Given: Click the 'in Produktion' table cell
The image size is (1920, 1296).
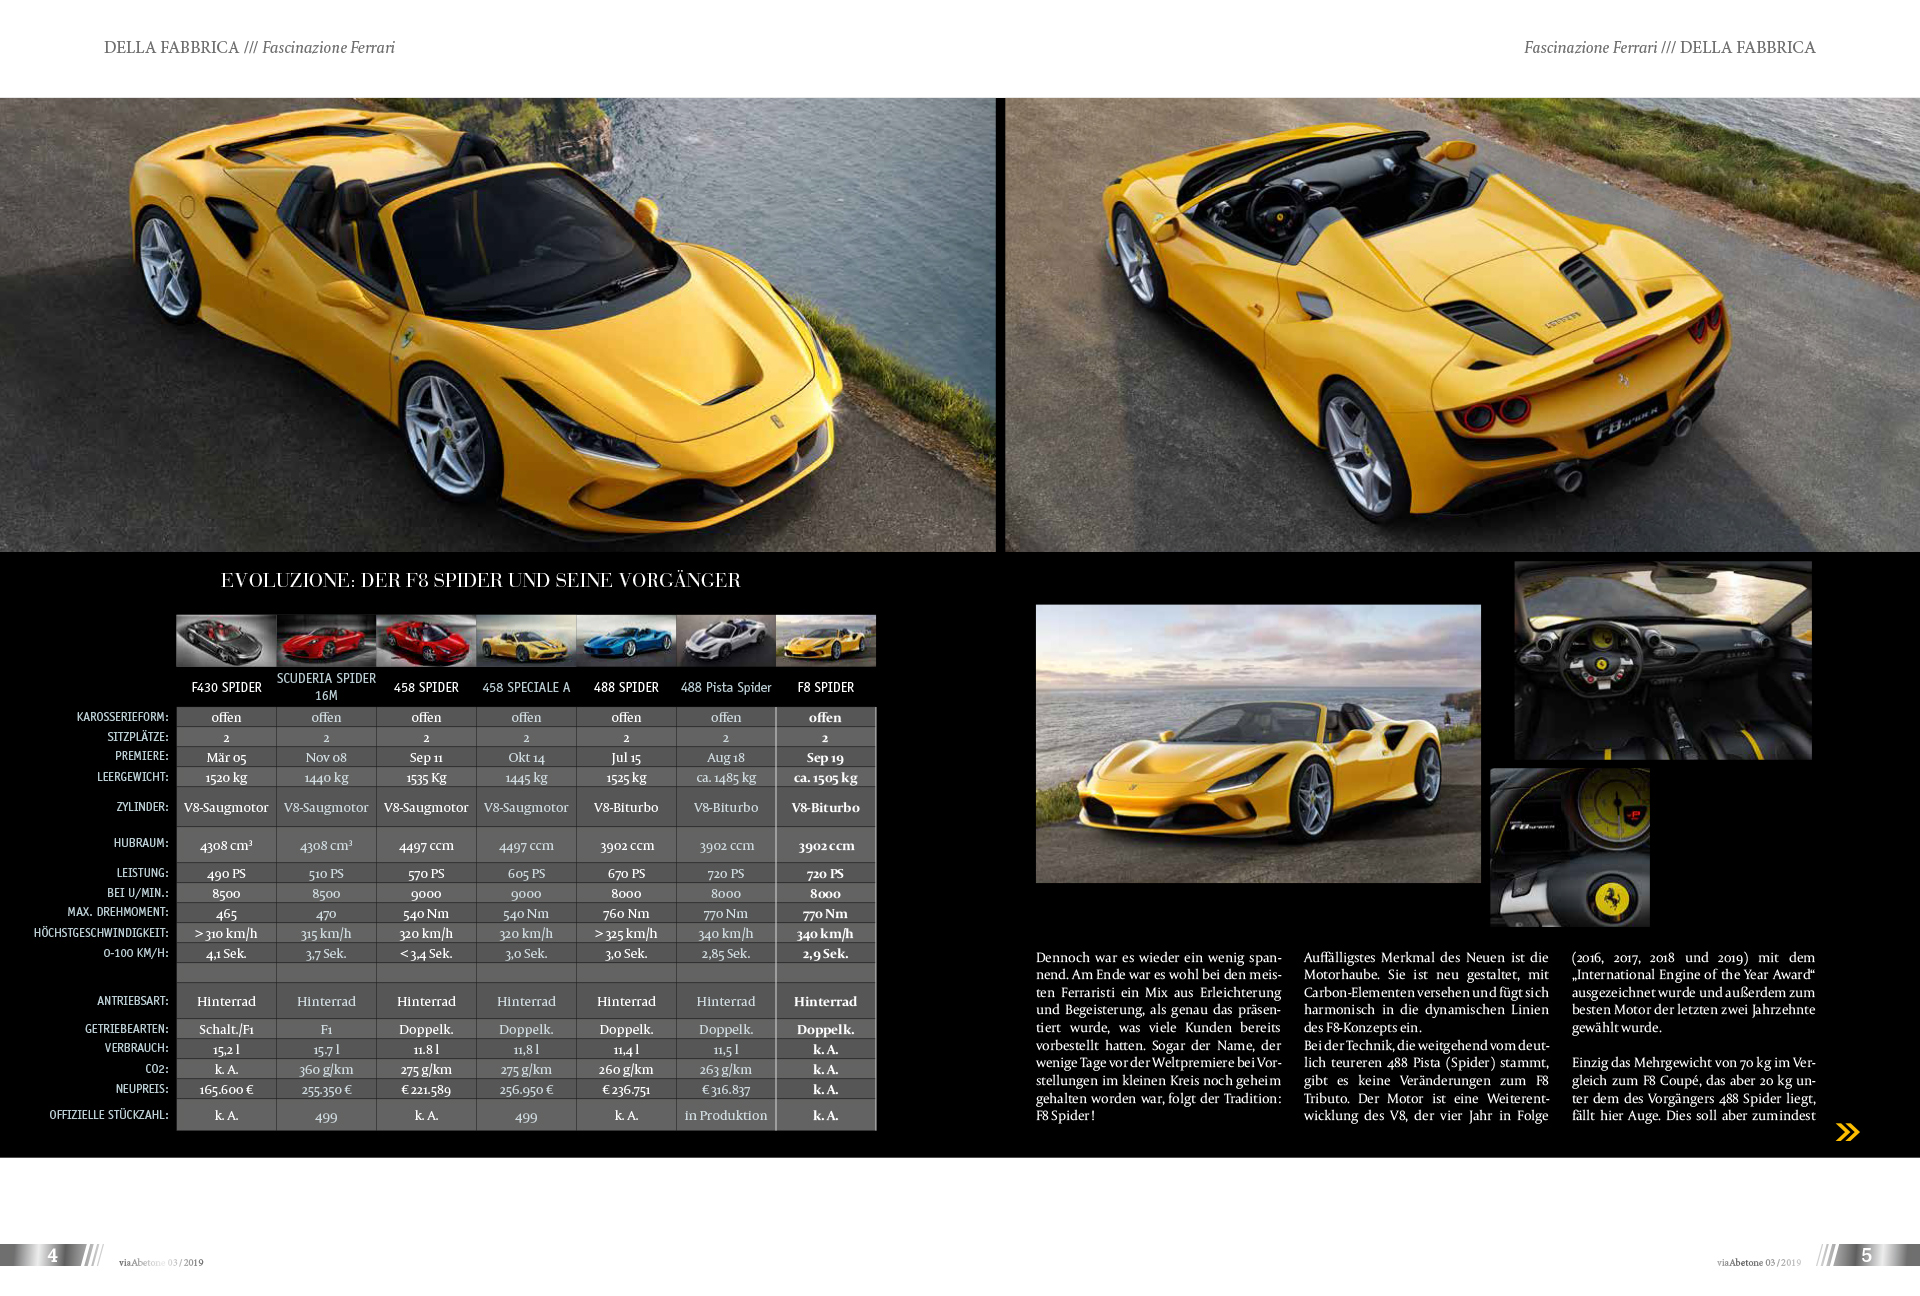Looking at the screenshot, I should pyautogui.click(x=726, y=1115).
